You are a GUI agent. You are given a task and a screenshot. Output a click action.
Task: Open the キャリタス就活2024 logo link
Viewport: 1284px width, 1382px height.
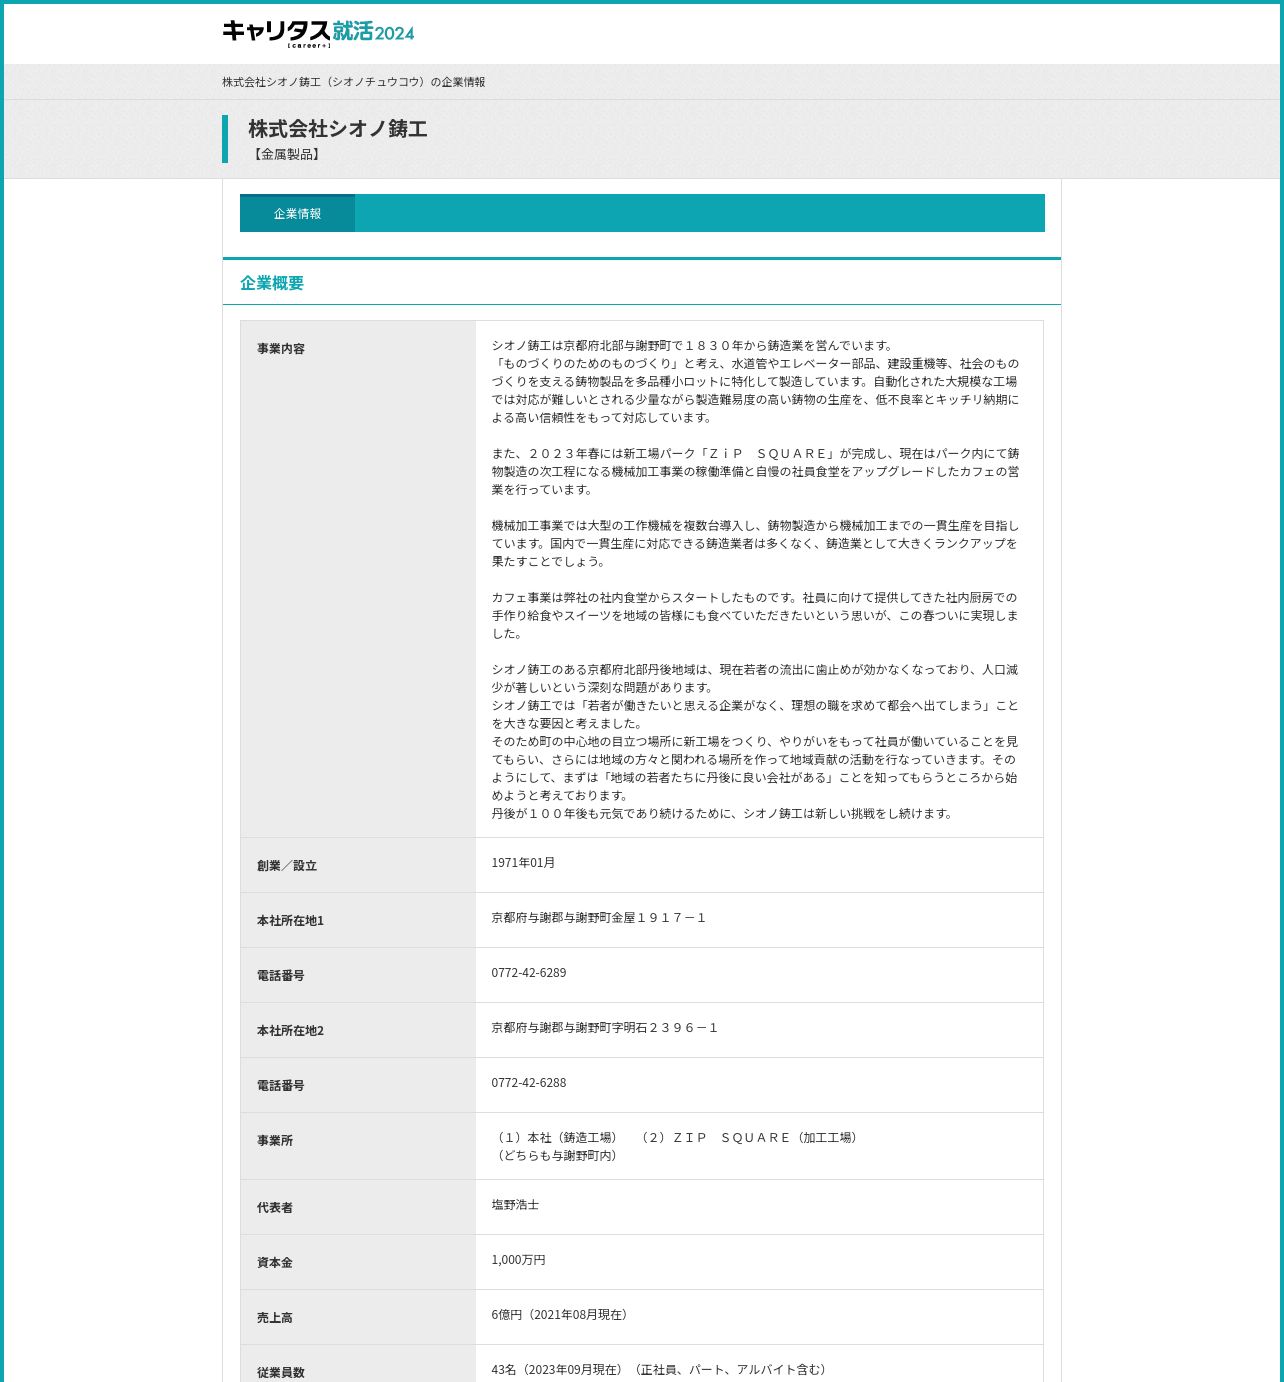tap(318, 33)
